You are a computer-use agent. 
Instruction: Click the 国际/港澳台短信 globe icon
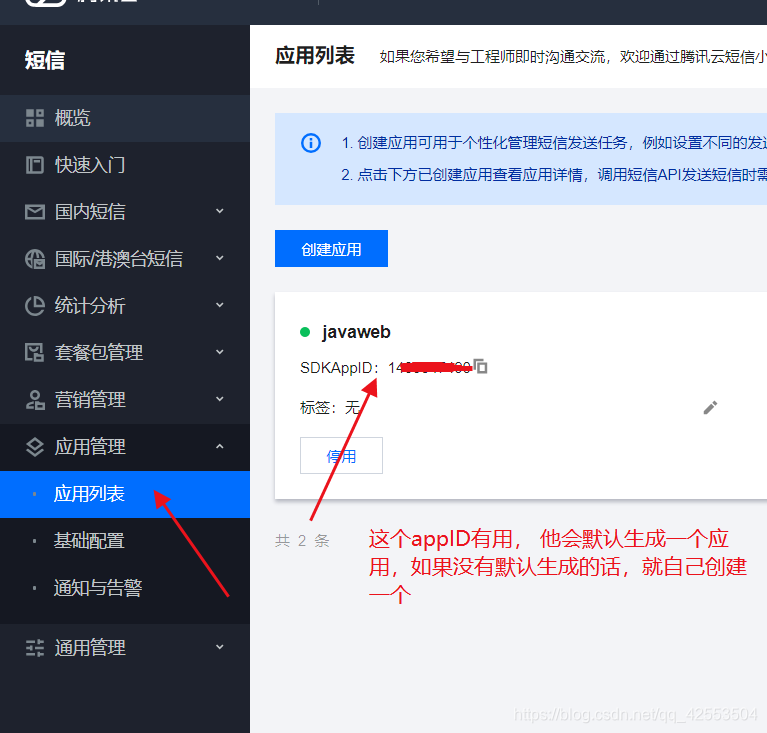pyautogui.click(x=35, y=259)
